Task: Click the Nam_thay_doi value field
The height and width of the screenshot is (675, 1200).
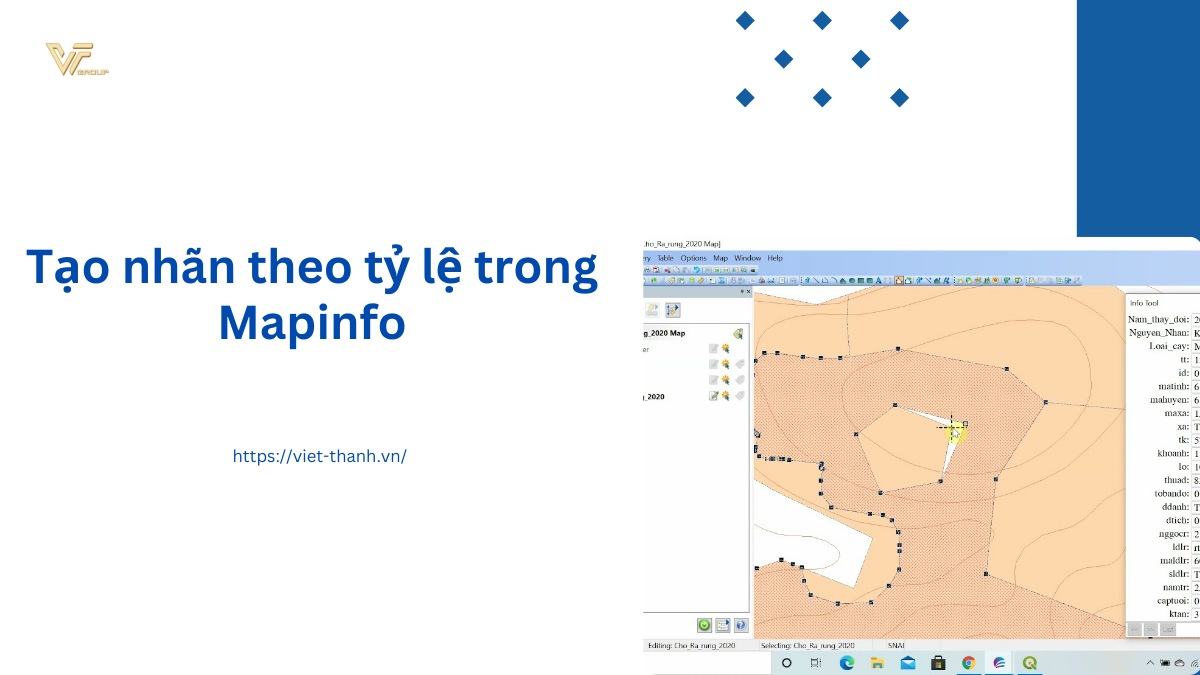Action: click(1196, 319)
